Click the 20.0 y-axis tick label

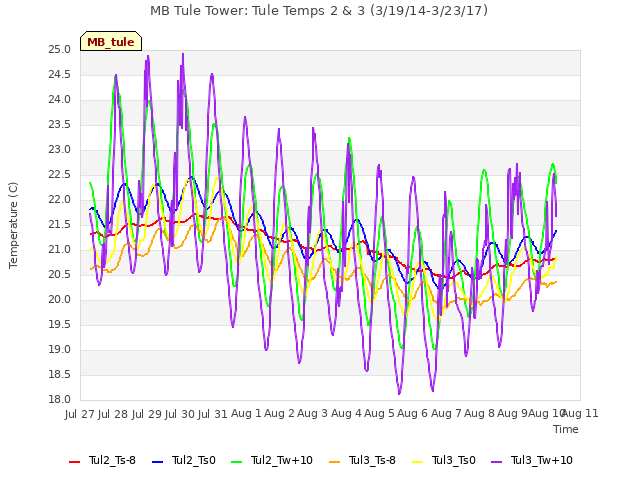click(60, 300)
